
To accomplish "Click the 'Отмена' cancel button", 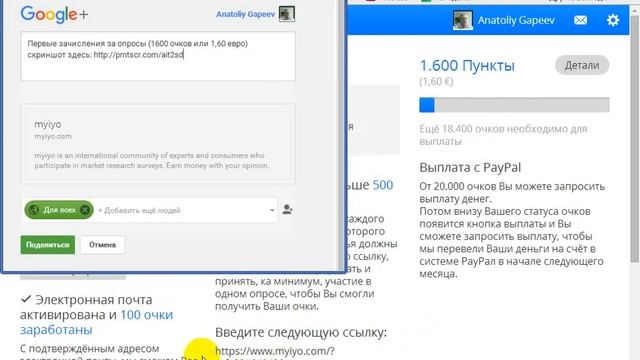I will [102, 244].
